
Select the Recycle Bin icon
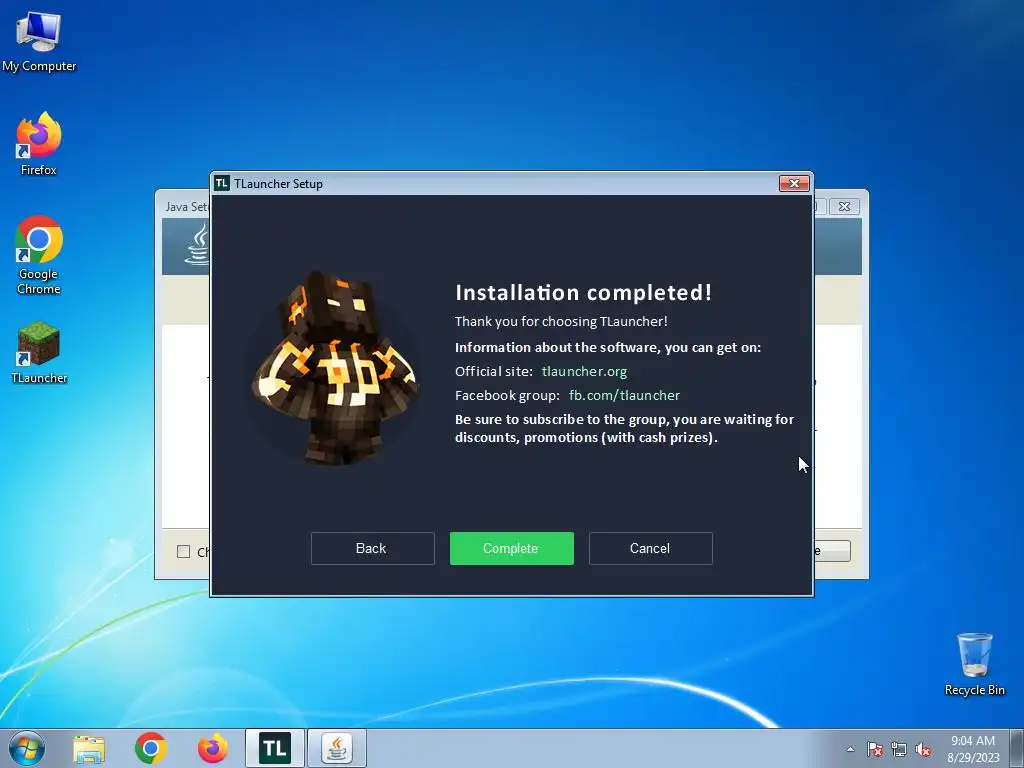[974, 664]
